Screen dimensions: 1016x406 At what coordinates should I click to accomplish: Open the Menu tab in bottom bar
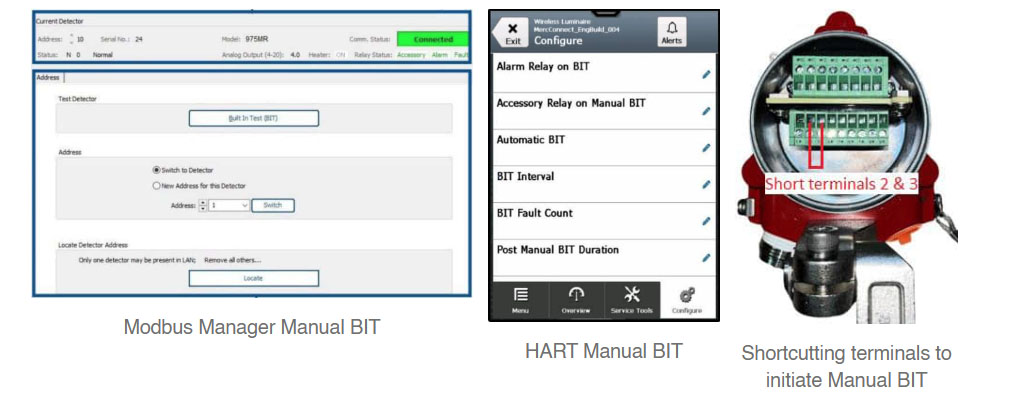[521, 300]
